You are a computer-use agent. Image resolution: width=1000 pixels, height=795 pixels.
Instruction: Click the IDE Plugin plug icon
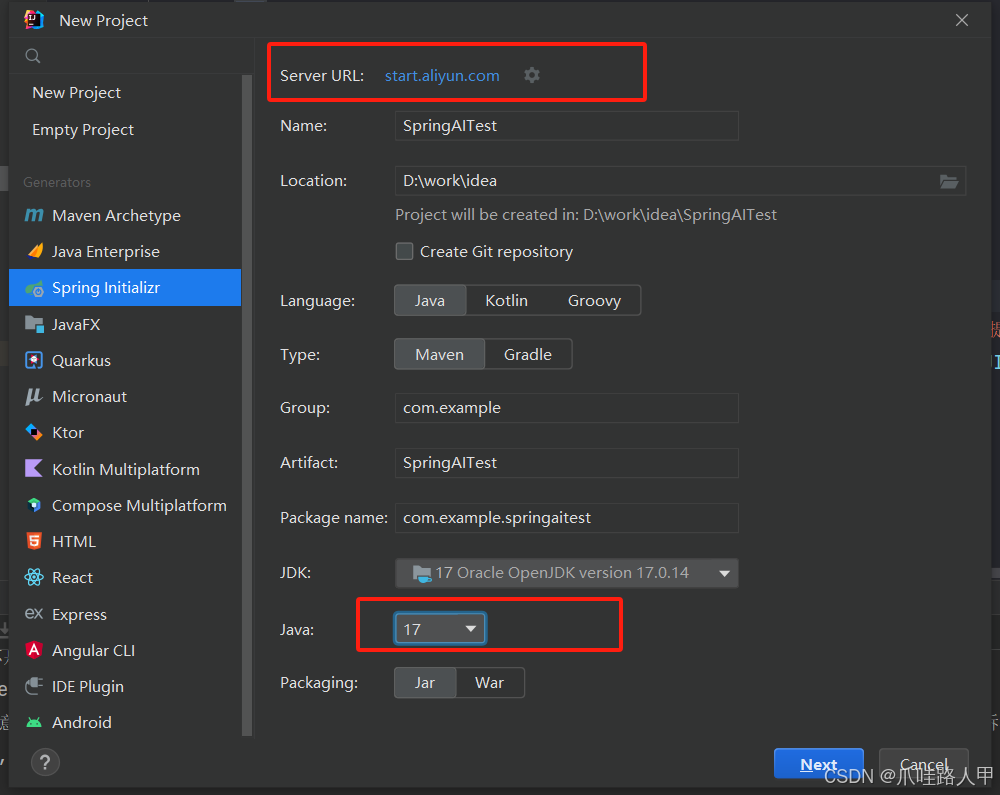pos(34,686)
